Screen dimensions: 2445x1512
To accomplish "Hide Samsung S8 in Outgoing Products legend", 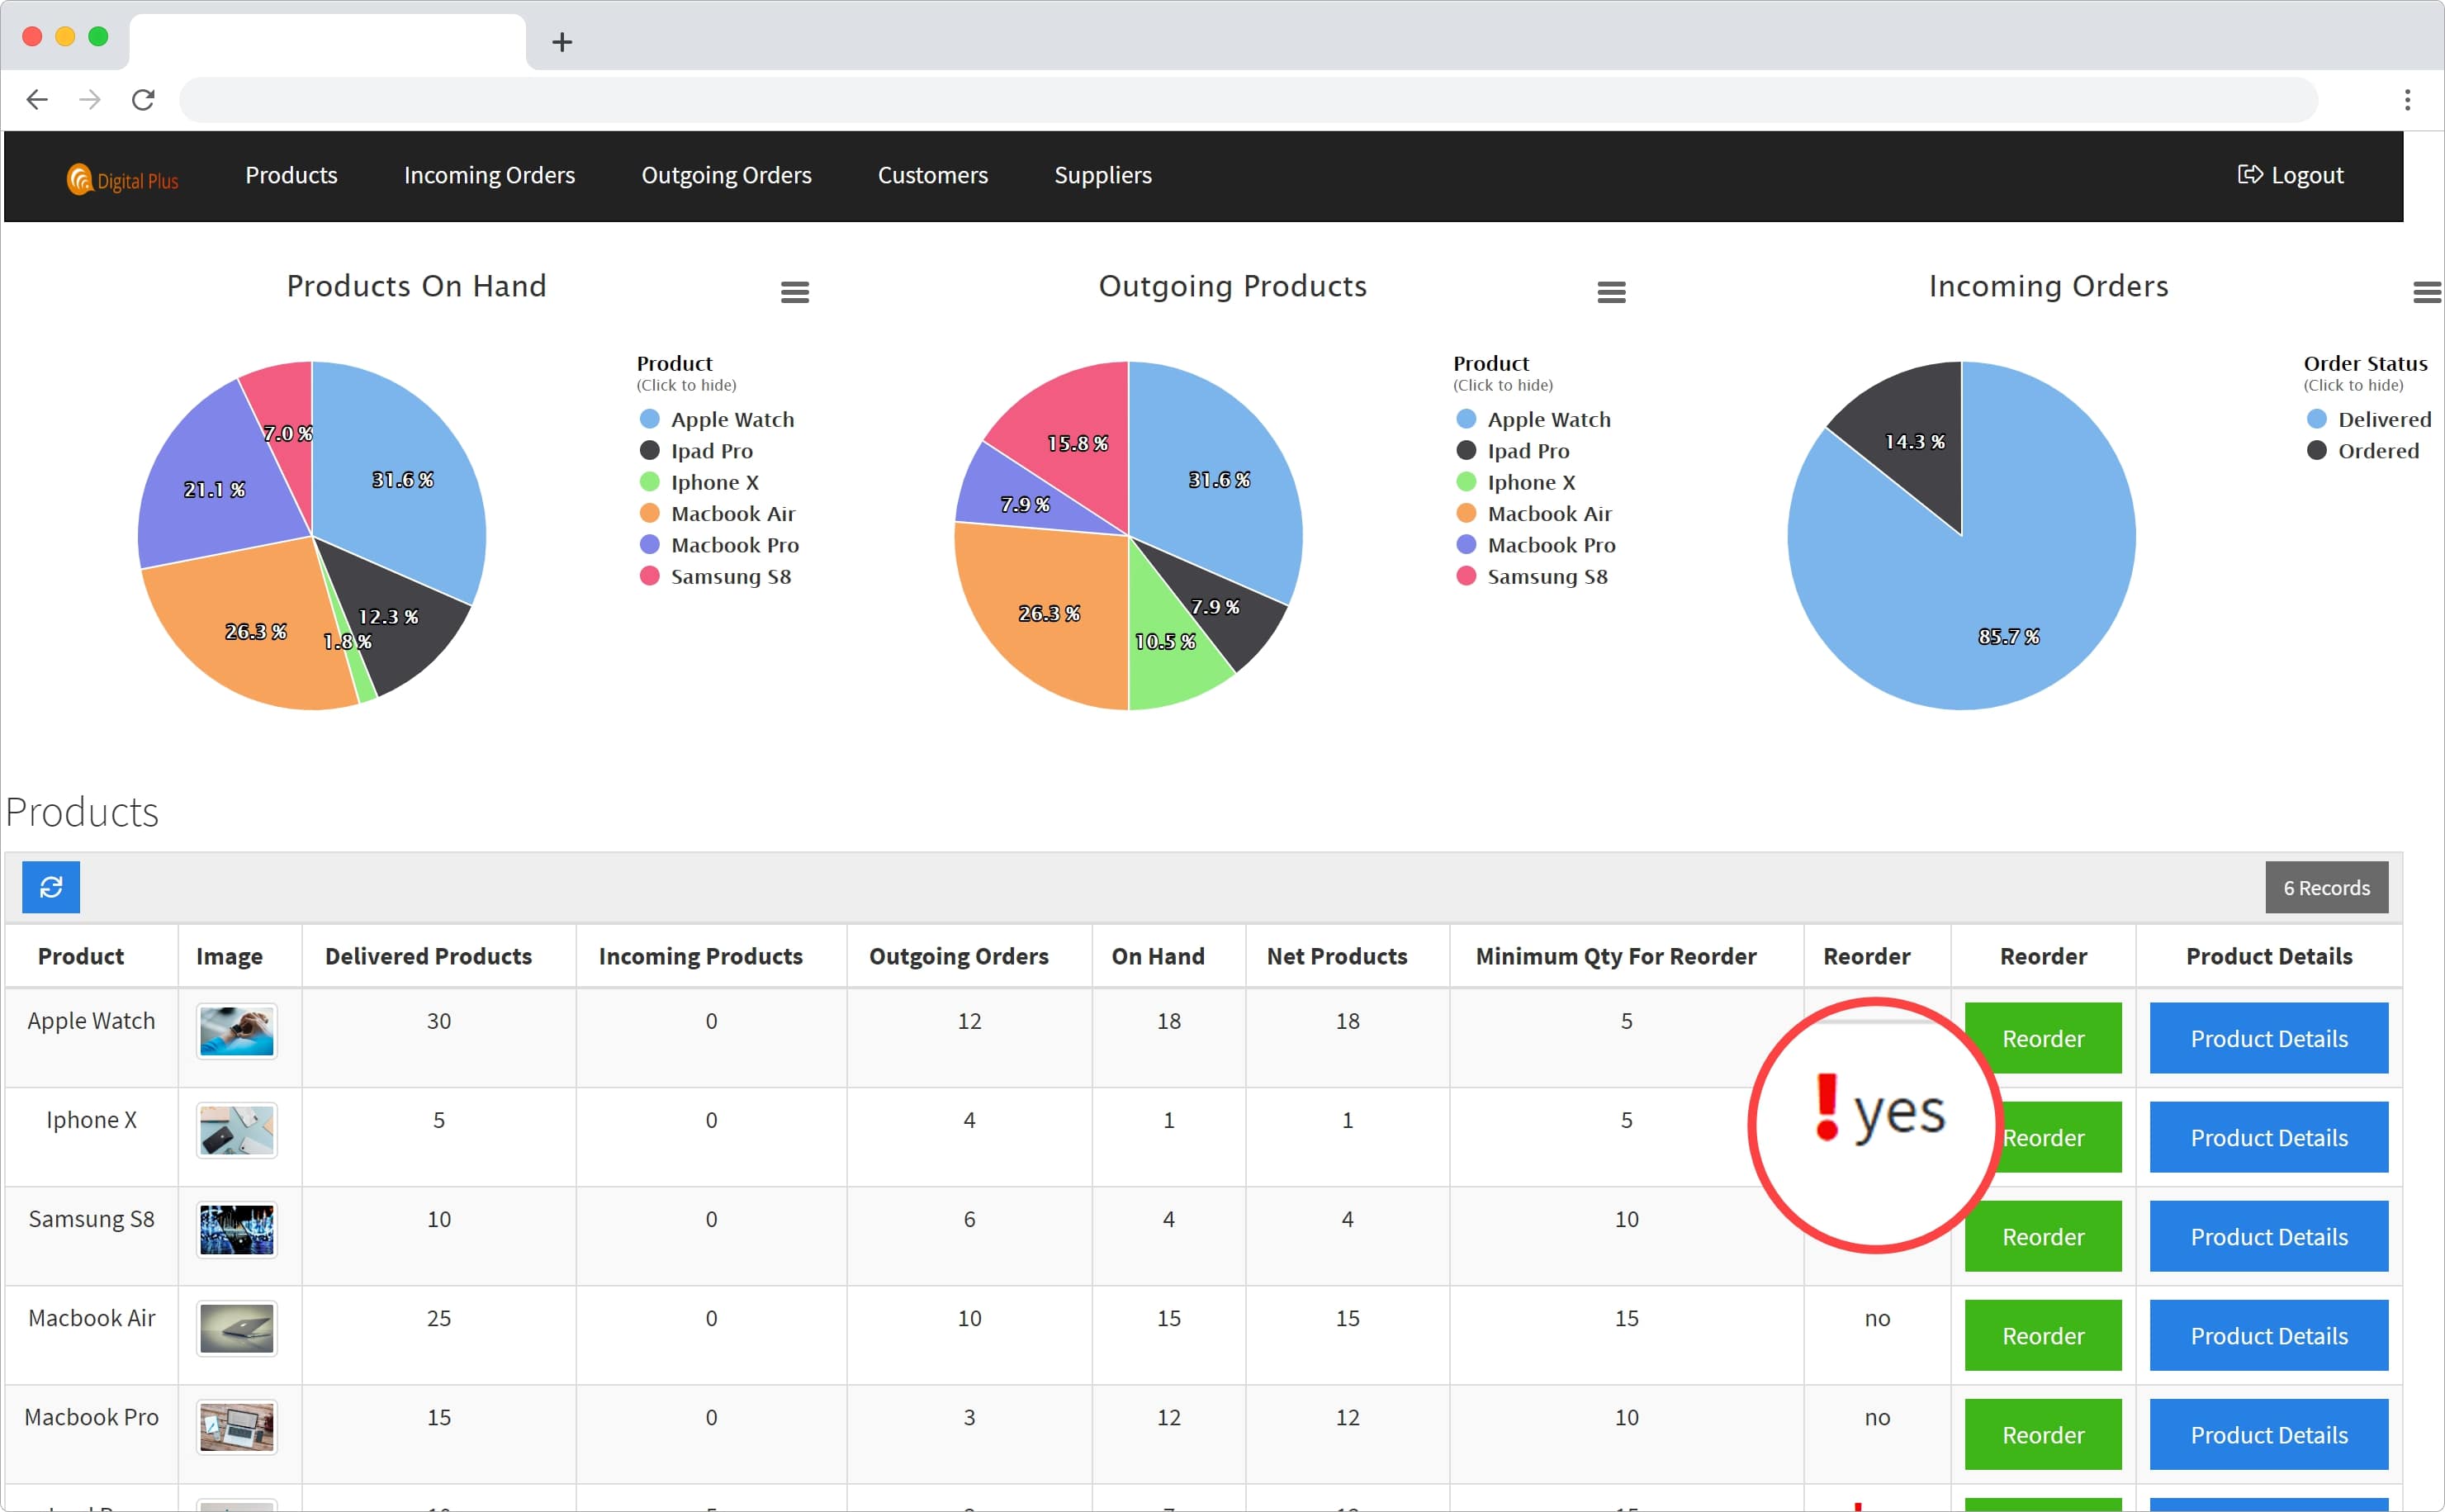I will (1531, 576).
